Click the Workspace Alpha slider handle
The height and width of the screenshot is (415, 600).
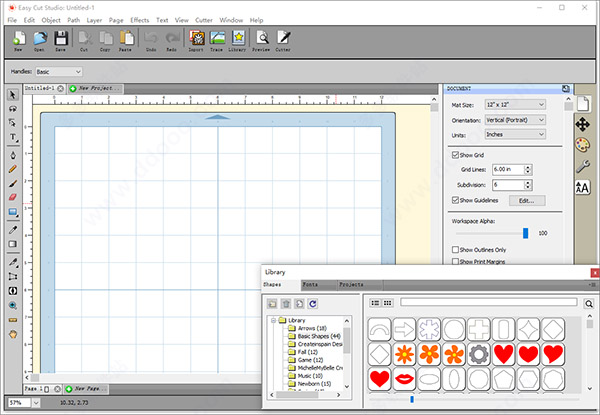point(525,233)
